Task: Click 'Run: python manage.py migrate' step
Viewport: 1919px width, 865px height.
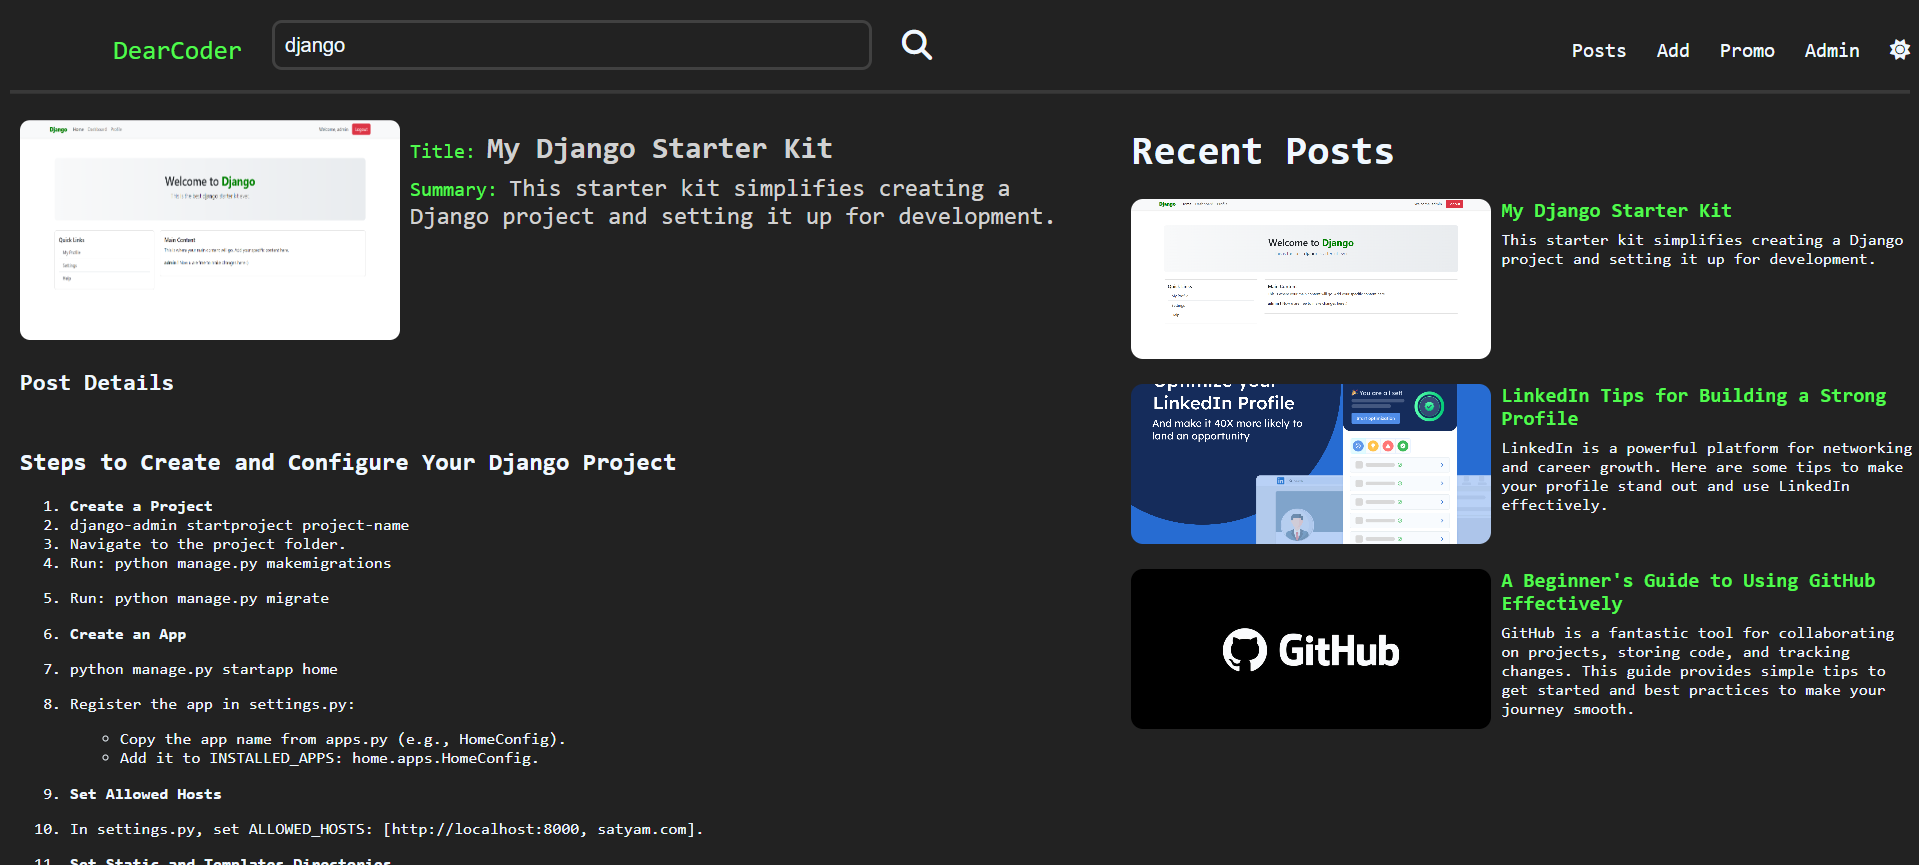Action: click(x=199, y=598)
